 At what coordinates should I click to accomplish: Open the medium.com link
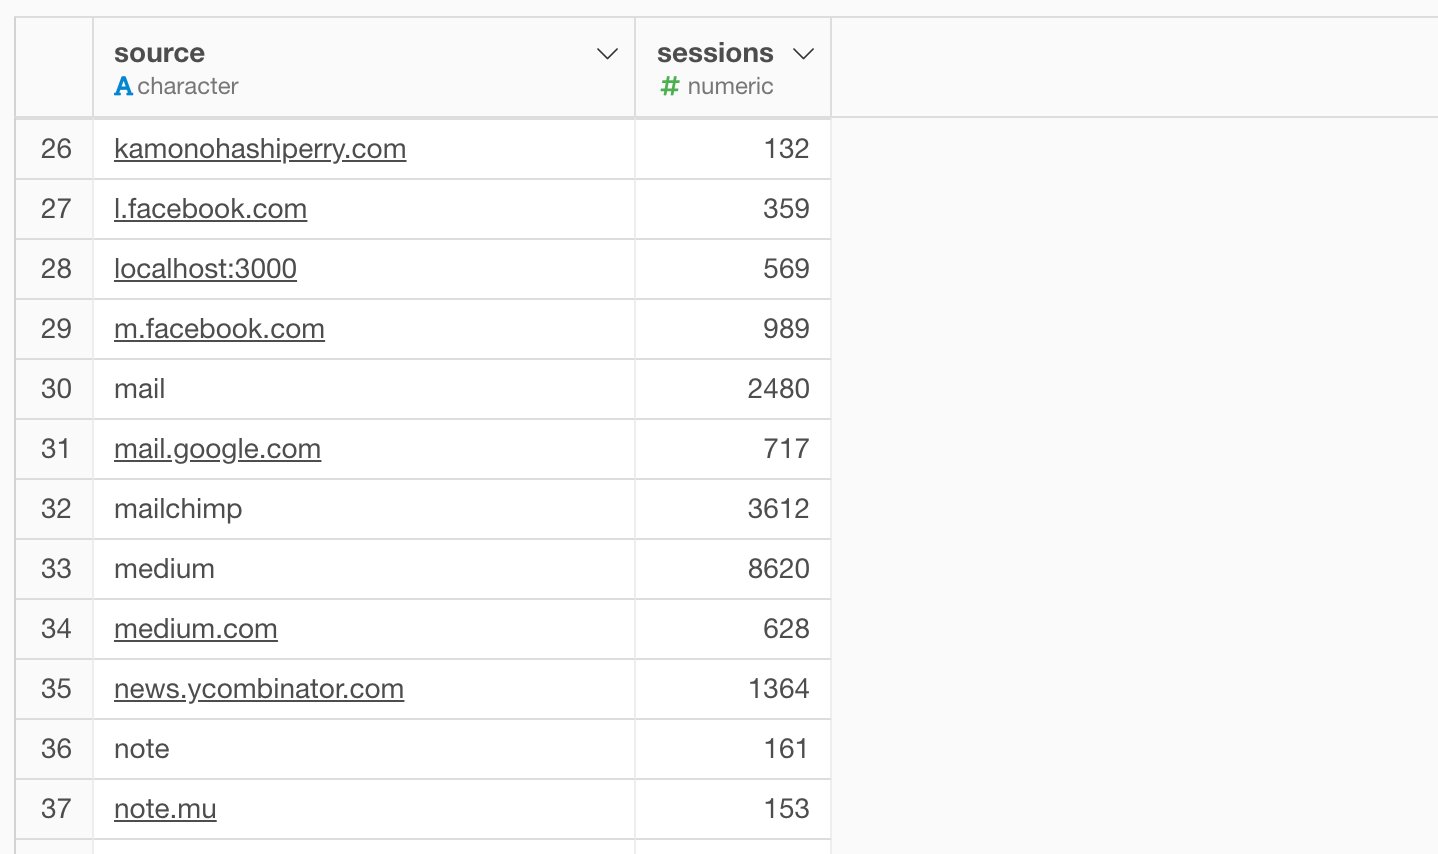click(196, 629)
